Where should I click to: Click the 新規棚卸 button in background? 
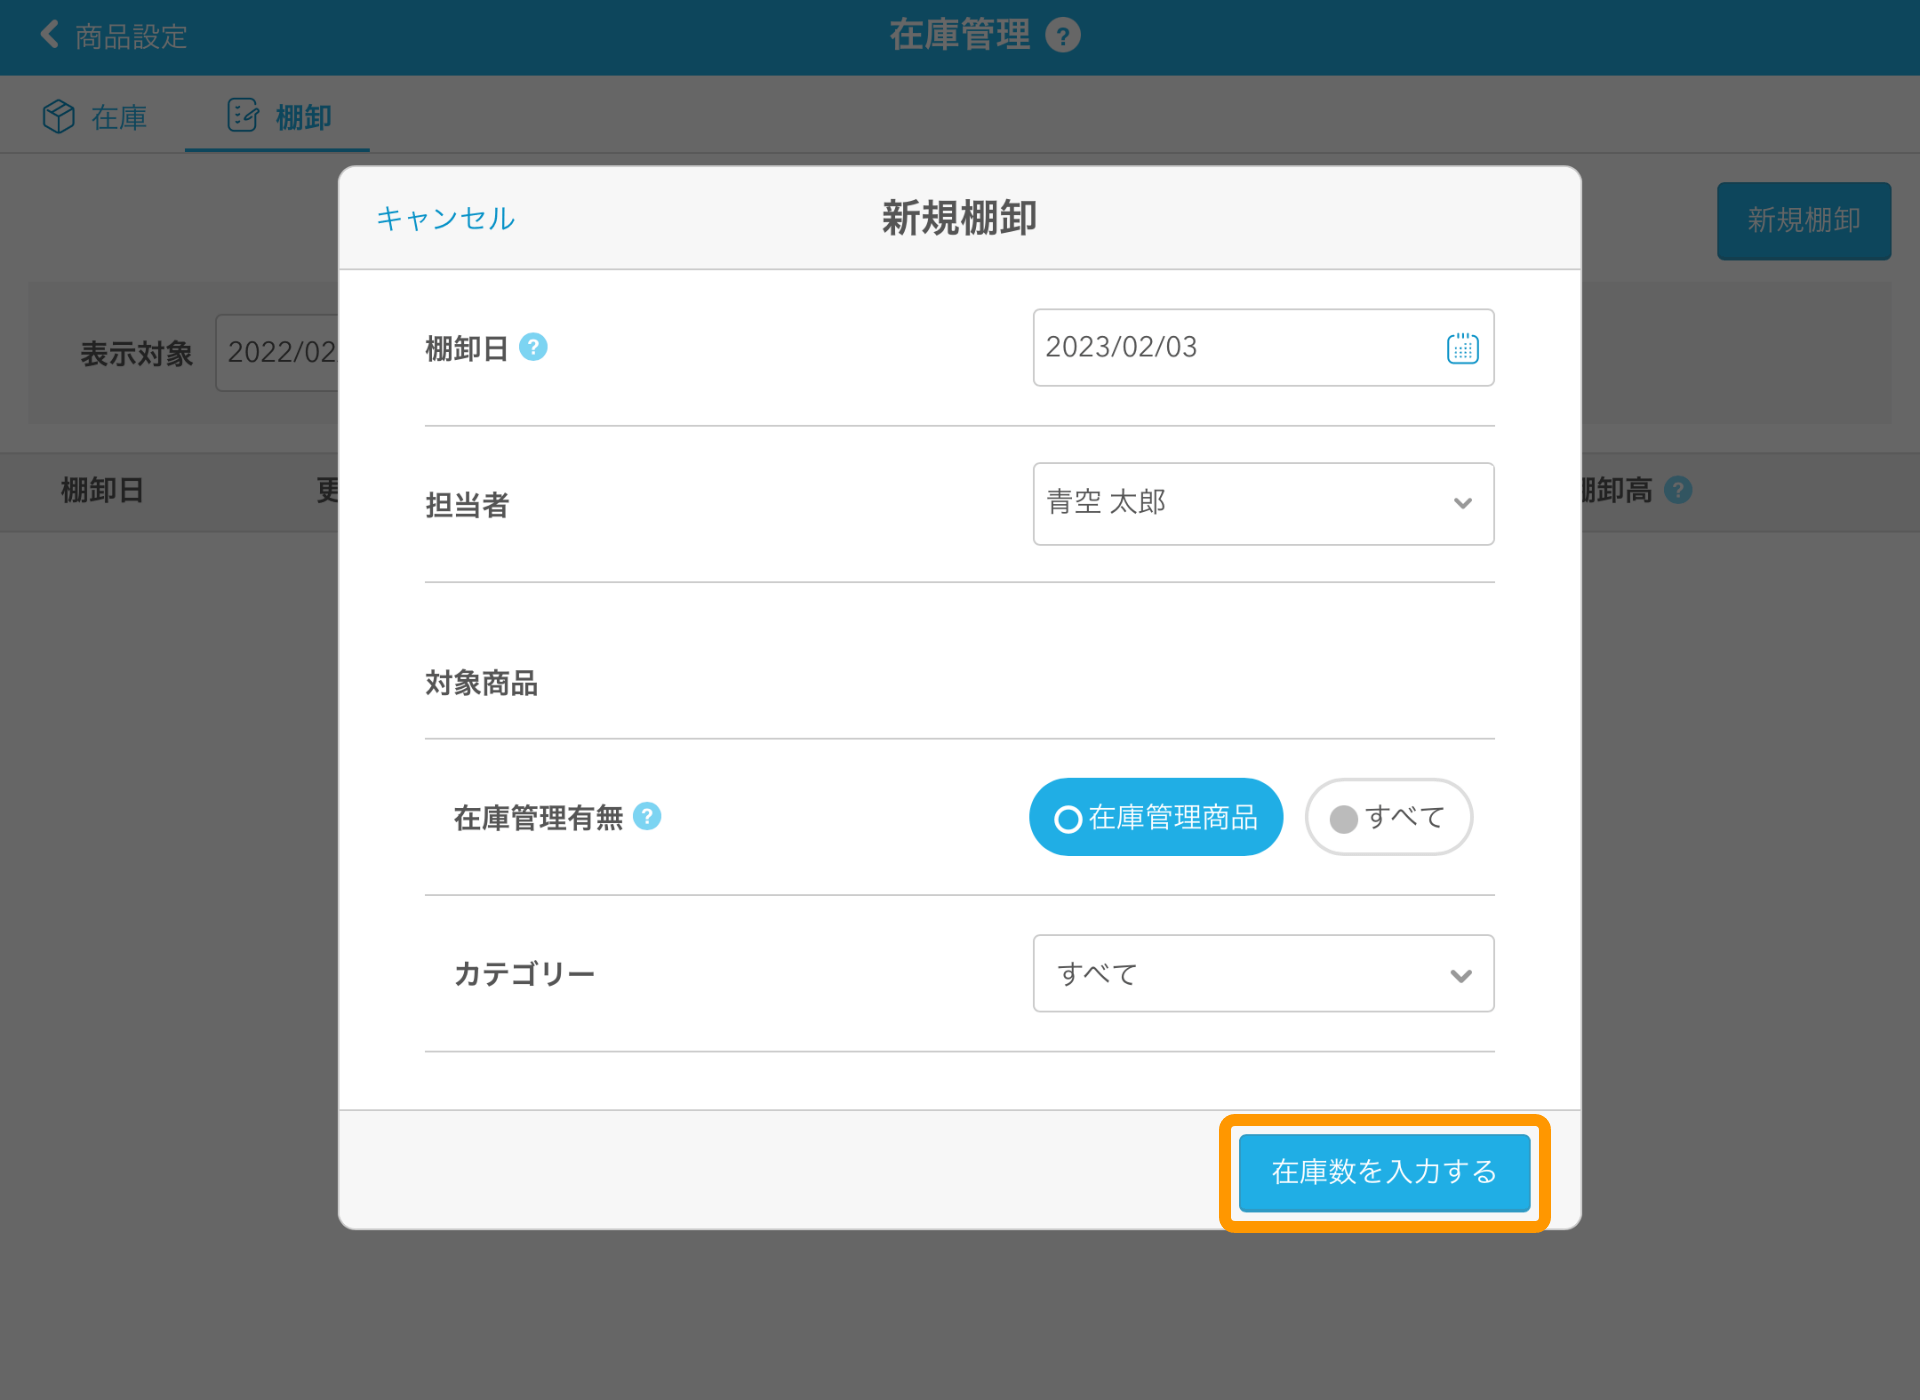tap(1803, 220)
